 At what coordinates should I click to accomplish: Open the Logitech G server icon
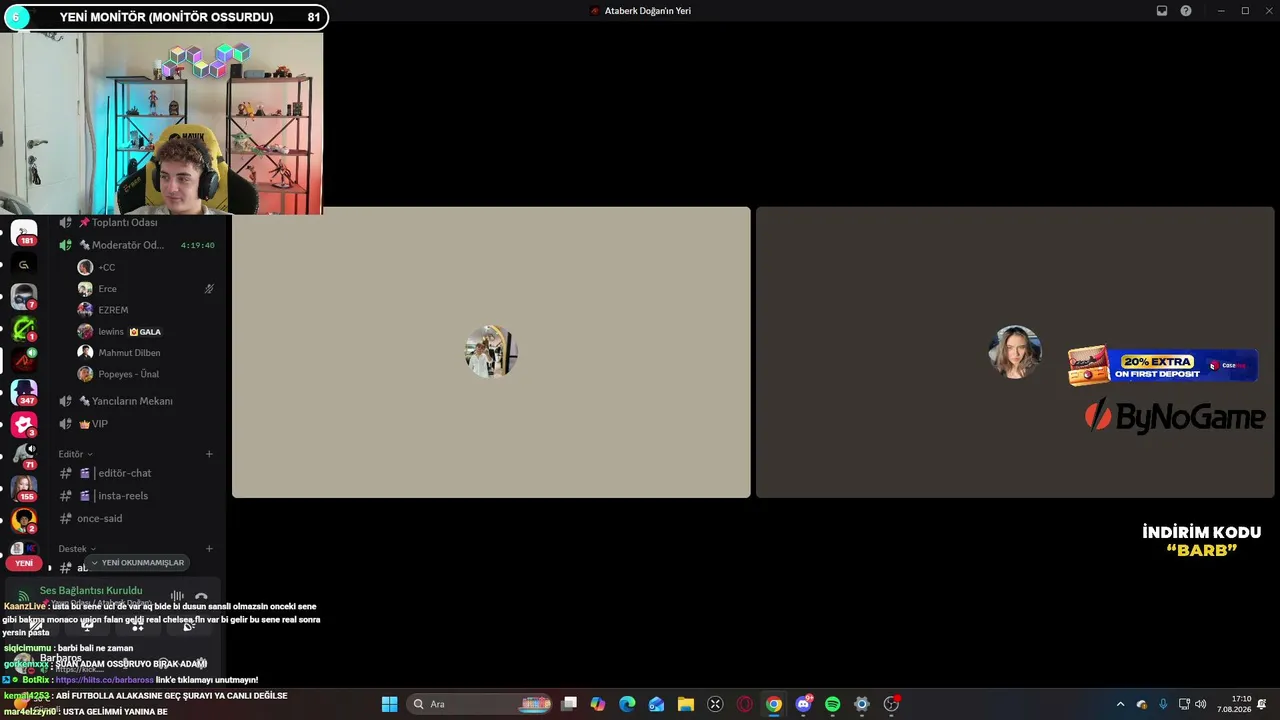[24, 264]
